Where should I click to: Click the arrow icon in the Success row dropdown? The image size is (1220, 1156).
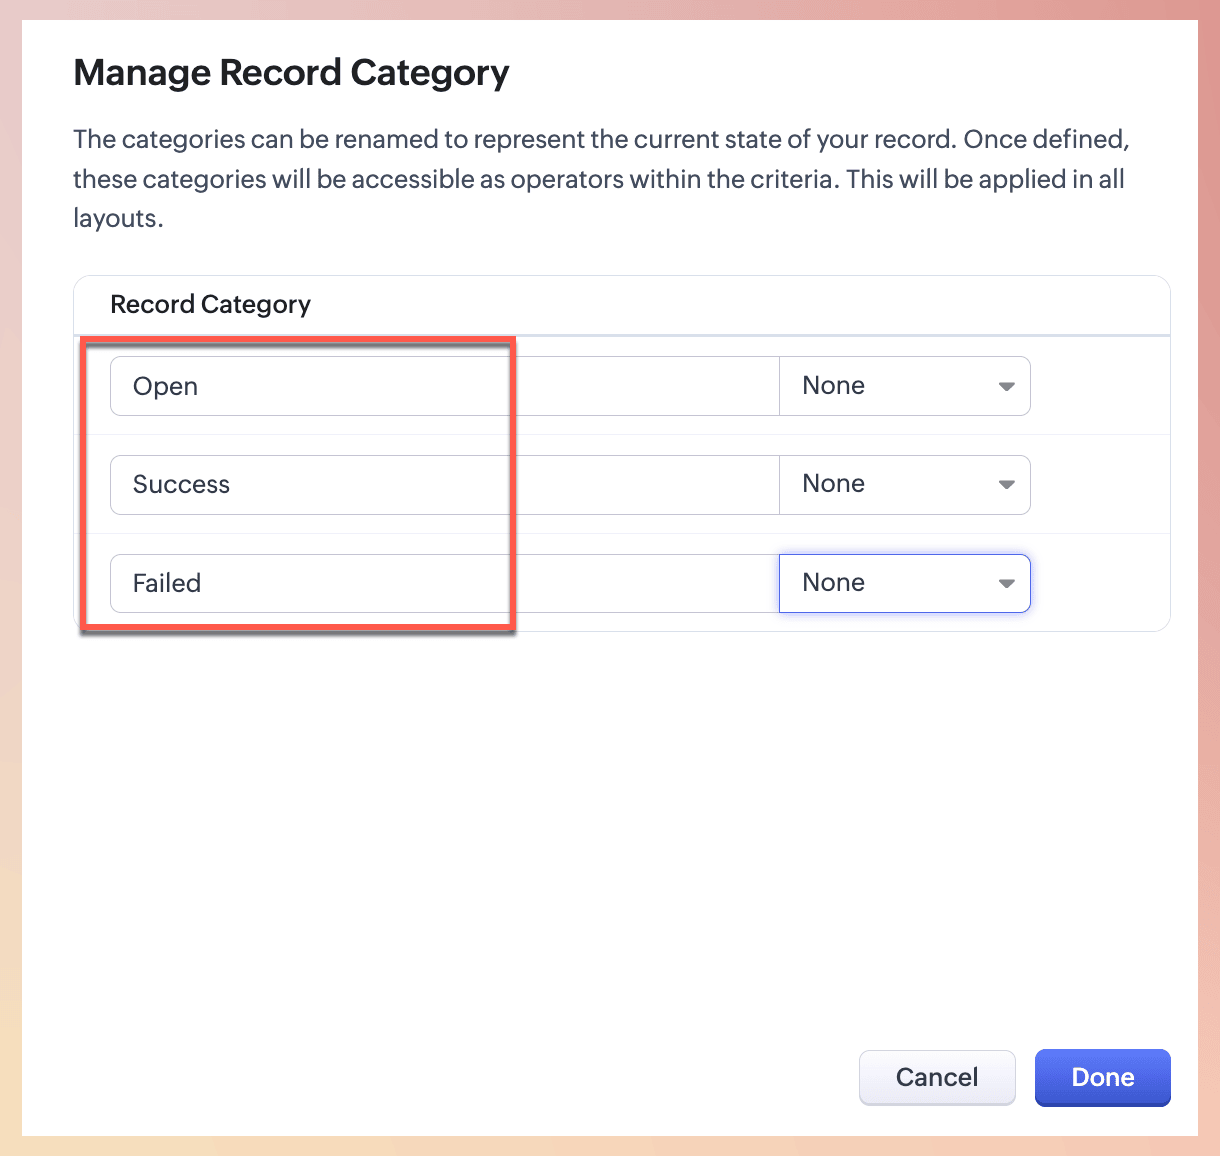1006,485
